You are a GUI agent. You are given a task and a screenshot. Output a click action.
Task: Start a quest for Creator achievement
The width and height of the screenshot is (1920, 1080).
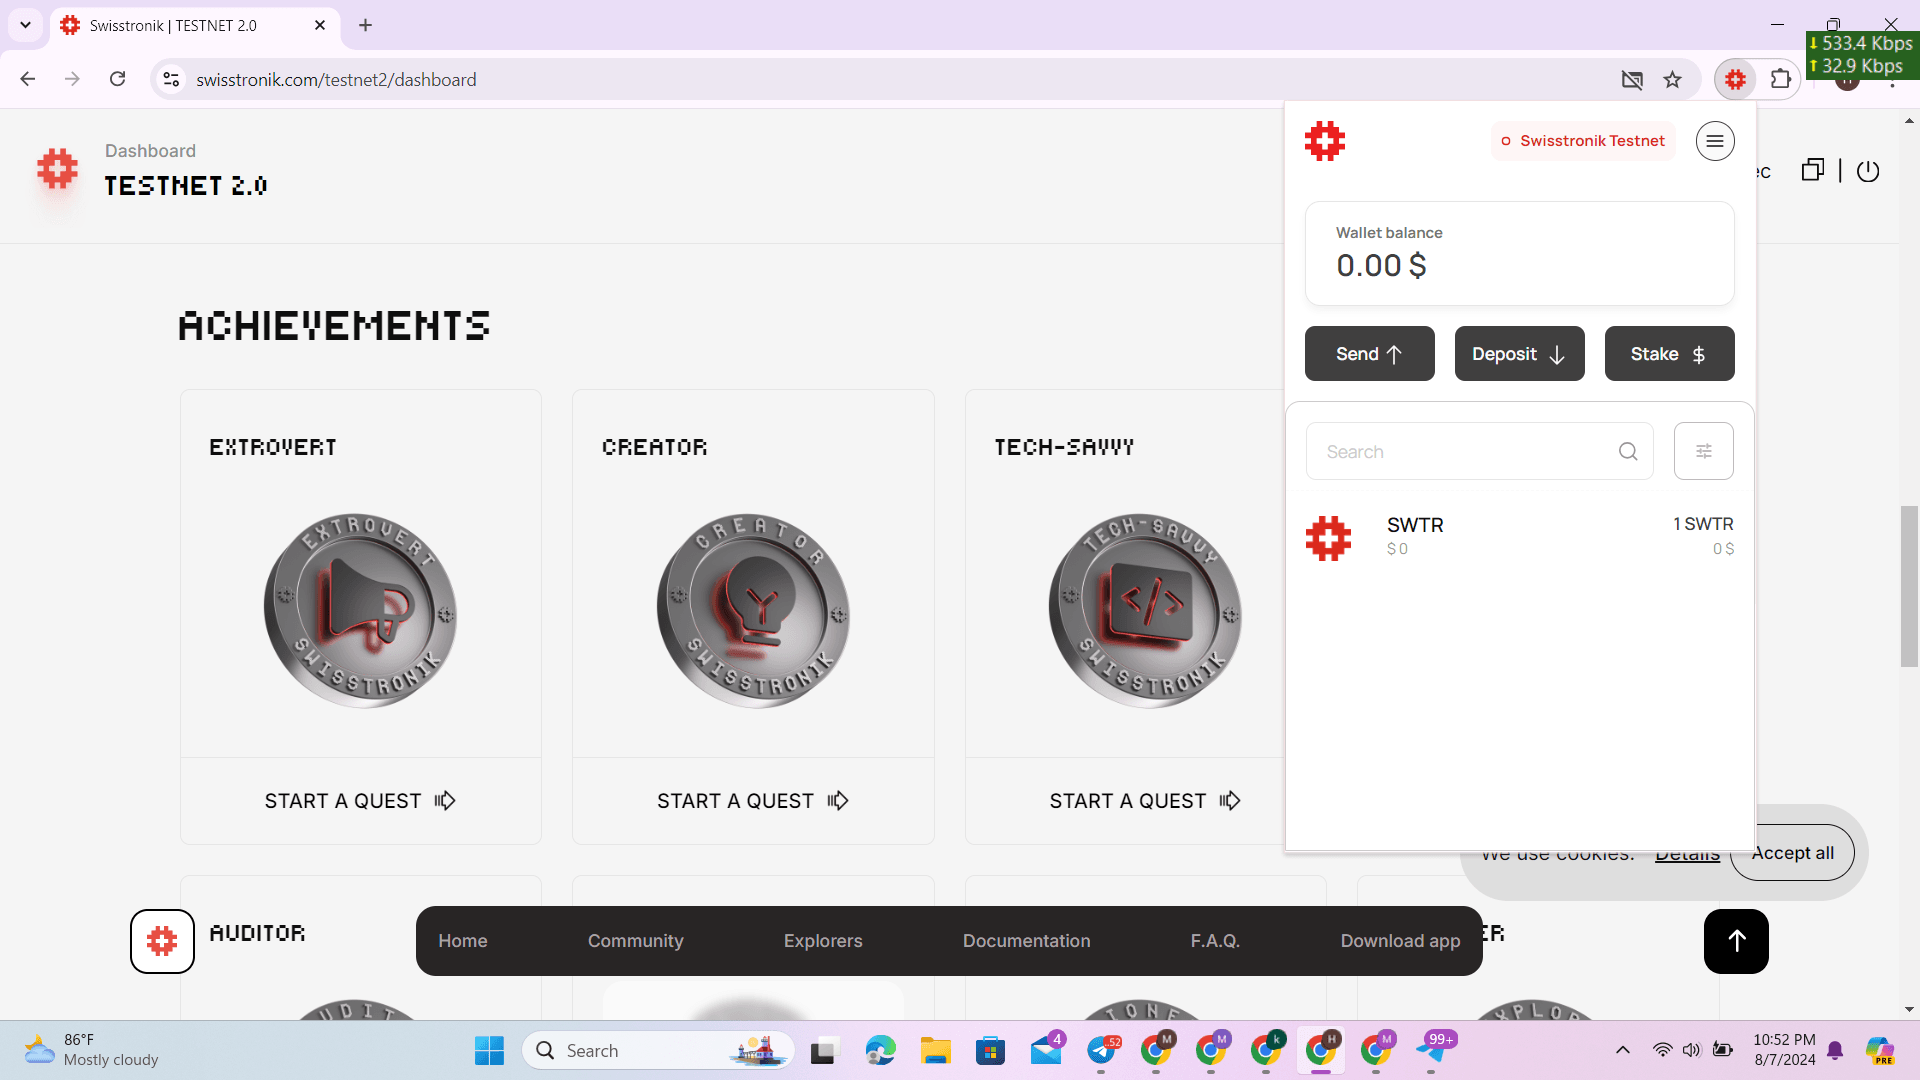pos(752,801)
